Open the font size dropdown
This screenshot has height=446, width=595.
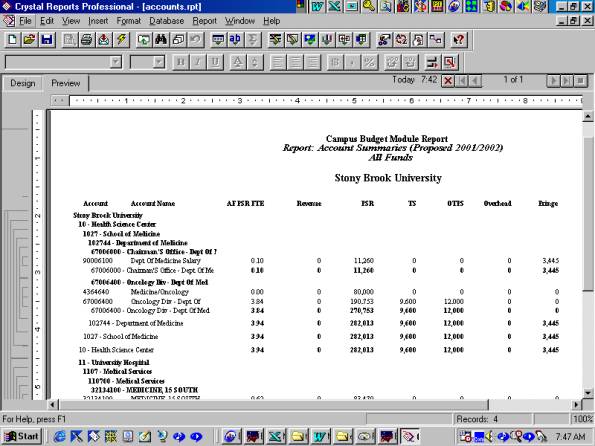[159, 62]
